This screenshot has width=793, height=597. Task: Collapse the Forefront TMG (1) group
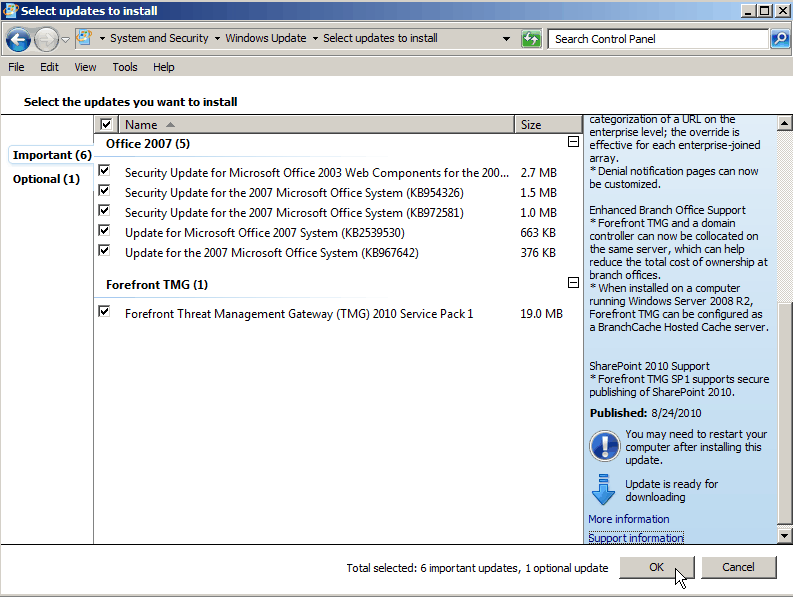(x=573, y=282)
